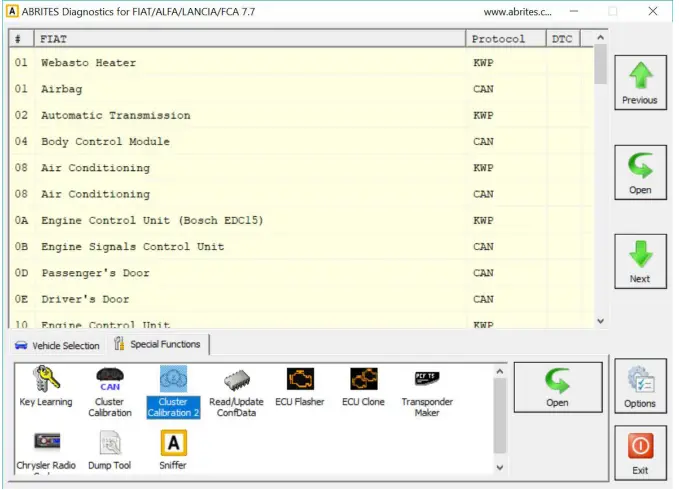
Task: Select the Airbag row
Action: (x=301, y=89)
